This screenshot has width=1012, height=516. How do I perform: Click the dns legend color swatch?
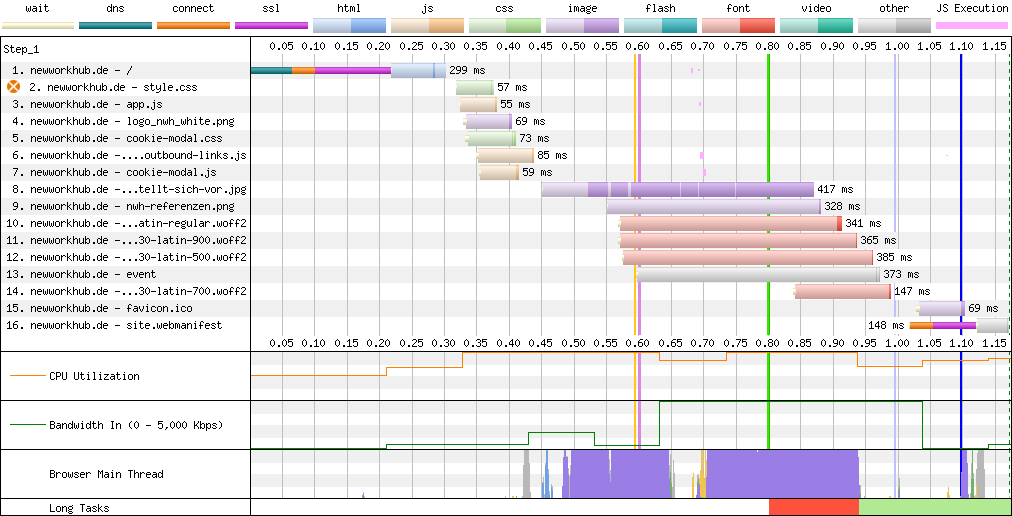point(116,25)
